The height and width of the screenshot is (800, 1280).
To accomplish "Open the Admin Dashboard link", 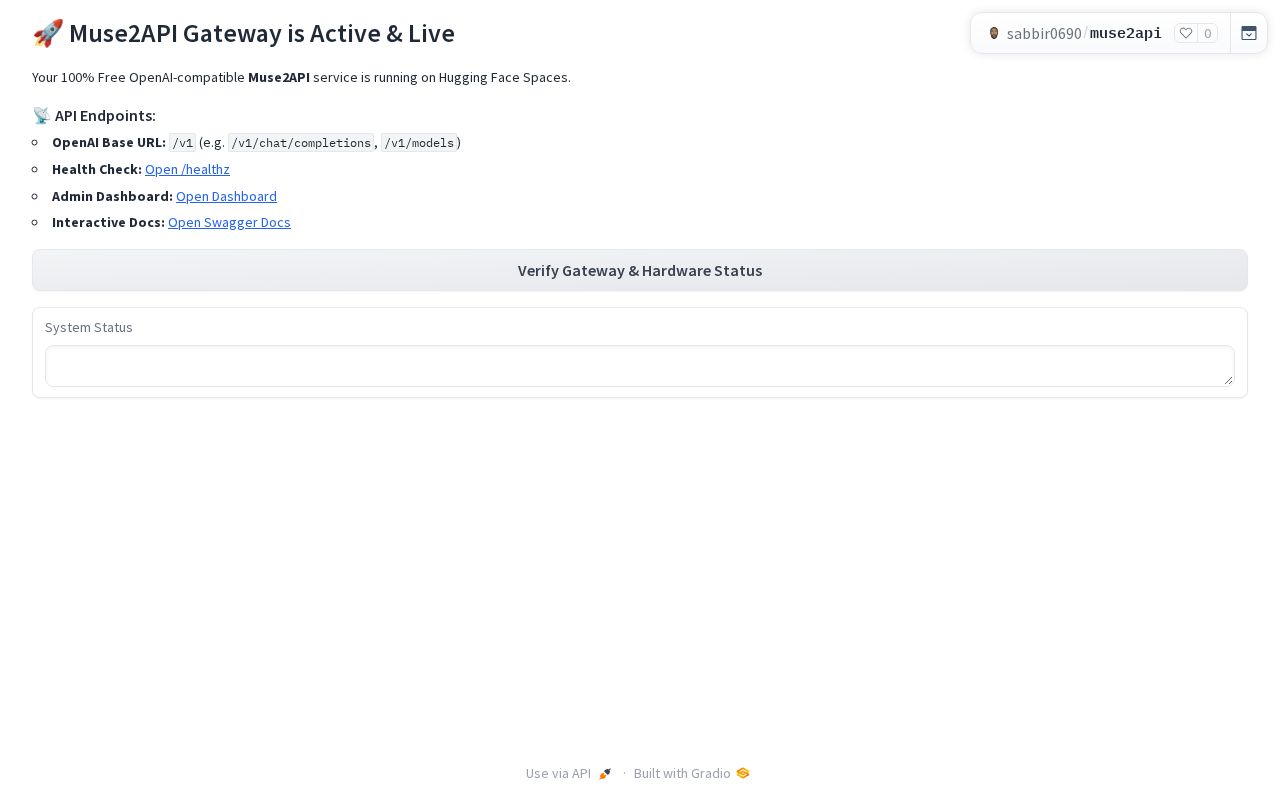I will tap(226, 196).
